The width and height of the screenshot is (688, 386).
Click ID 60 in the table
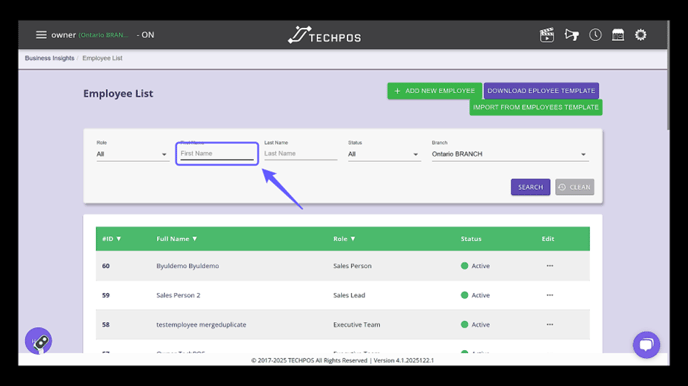(106, 266)
